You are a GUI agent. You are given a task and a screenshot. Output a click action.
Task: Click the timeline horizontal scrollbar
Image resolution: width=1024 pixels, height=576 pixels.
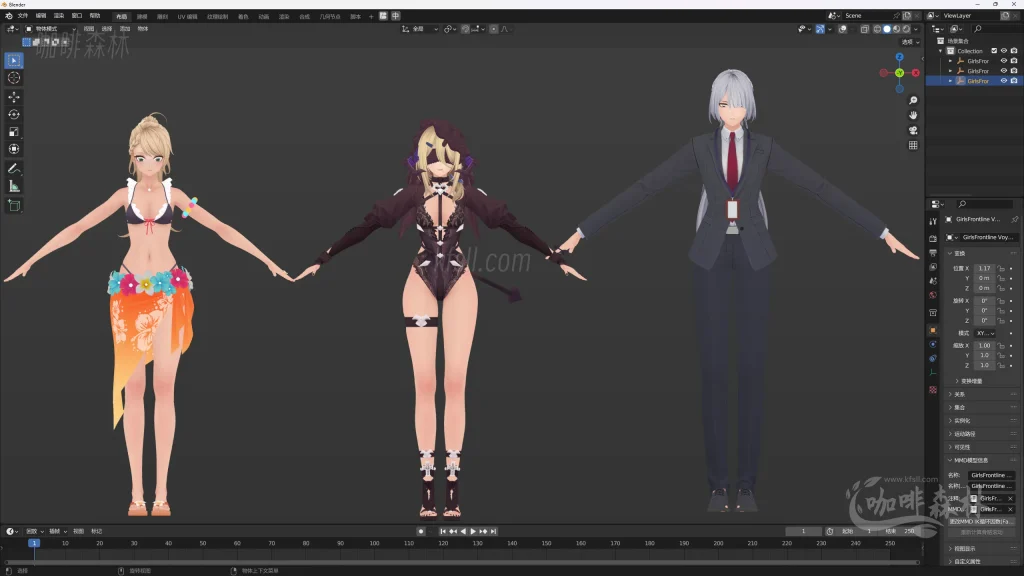click(461, 562)
